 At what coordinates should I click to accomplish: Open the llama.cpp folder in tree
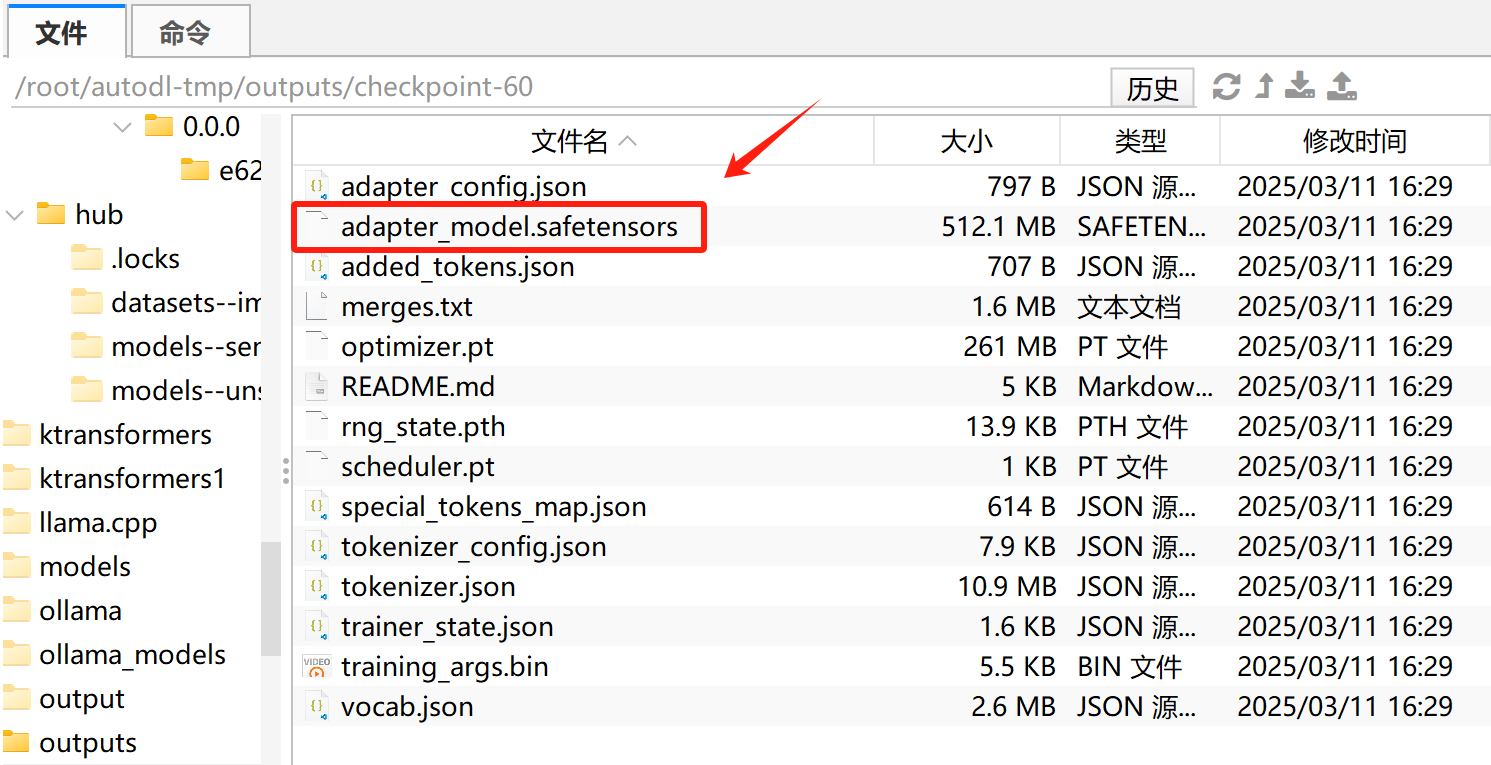(80, 522)
